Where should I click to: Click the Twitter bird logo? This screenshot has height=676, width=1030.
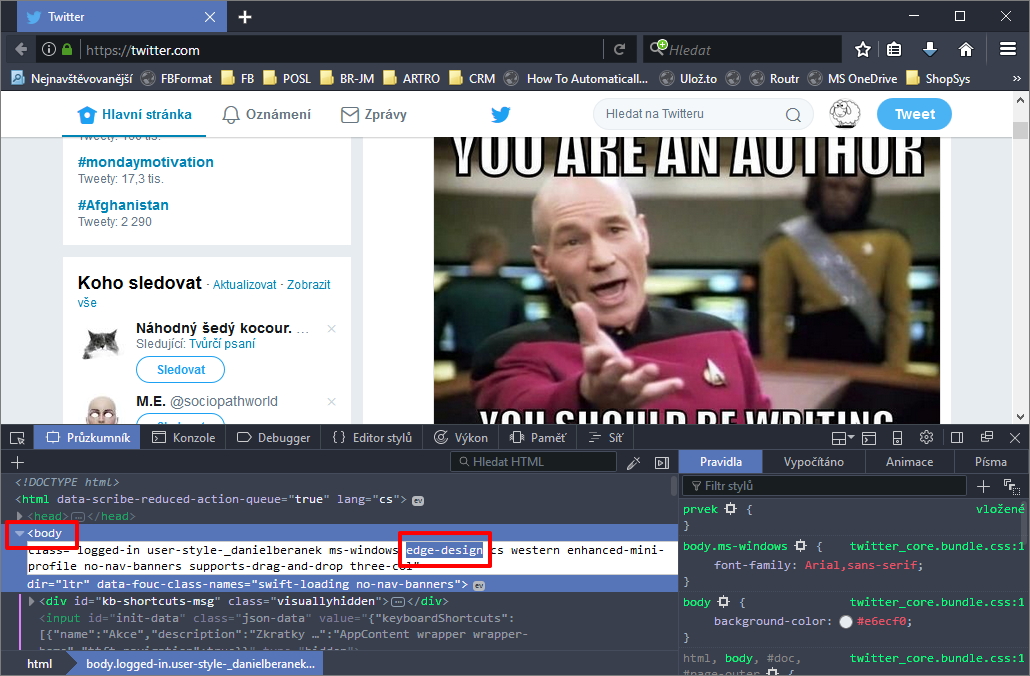coord(501,114)
